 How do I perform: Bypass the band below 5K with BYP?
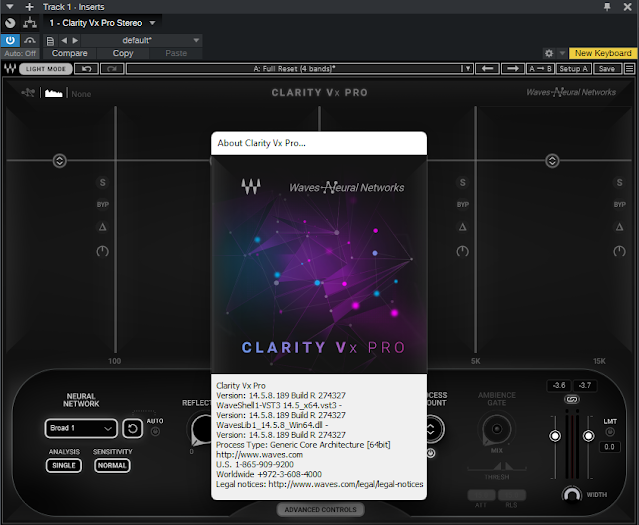pyautogui.click(x=463, y=205)
